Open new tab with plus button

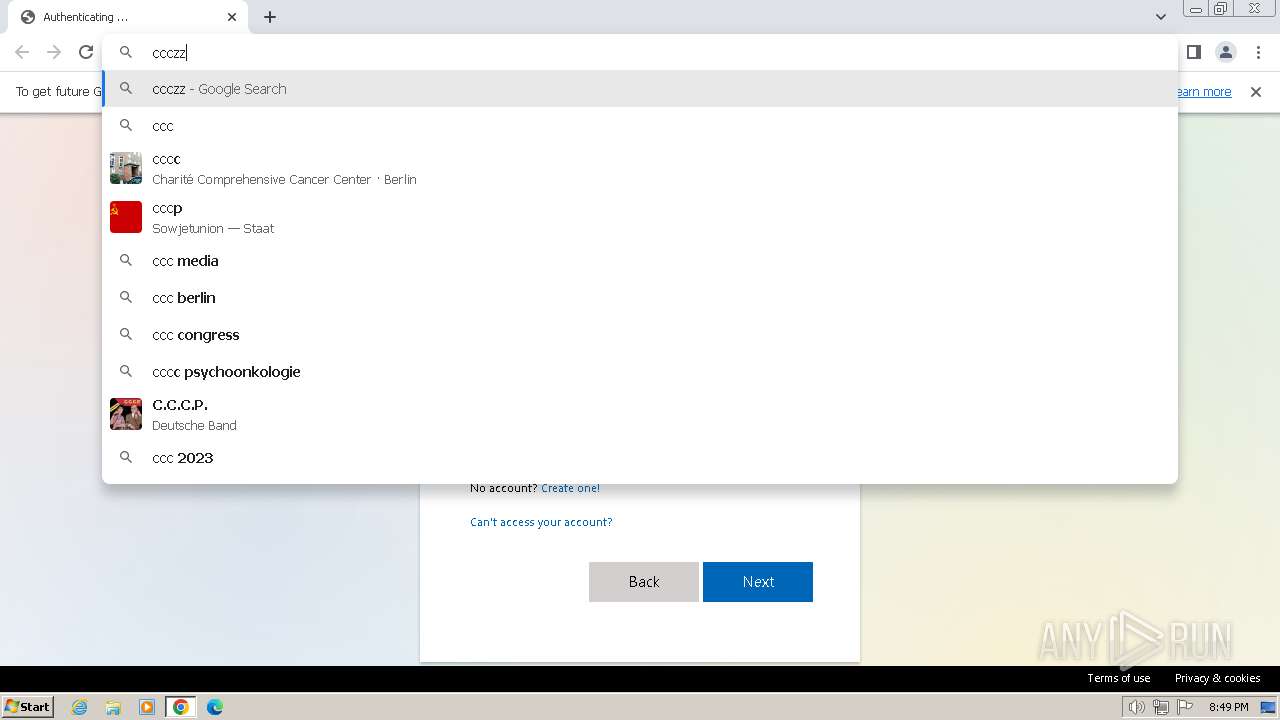click(x=270, y=17)
